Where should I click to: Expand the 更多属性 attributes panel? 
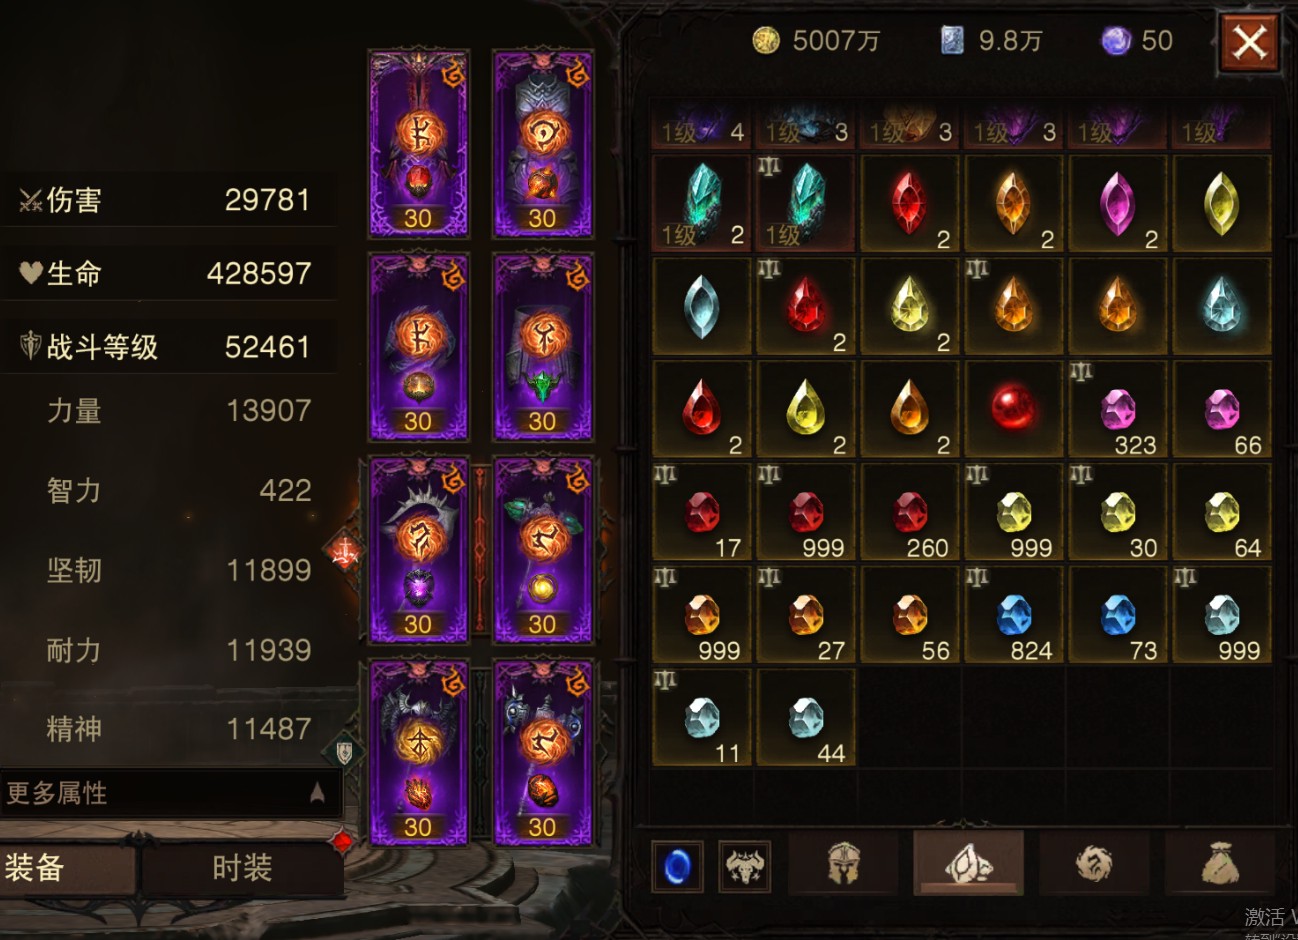click(170, 793)
